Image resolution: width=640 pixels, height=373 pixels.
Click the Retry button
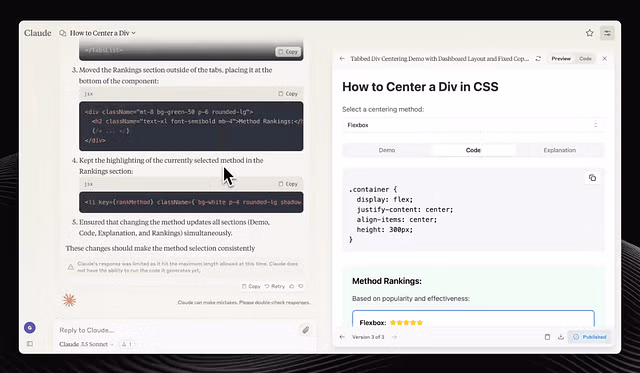coord(275,286)
